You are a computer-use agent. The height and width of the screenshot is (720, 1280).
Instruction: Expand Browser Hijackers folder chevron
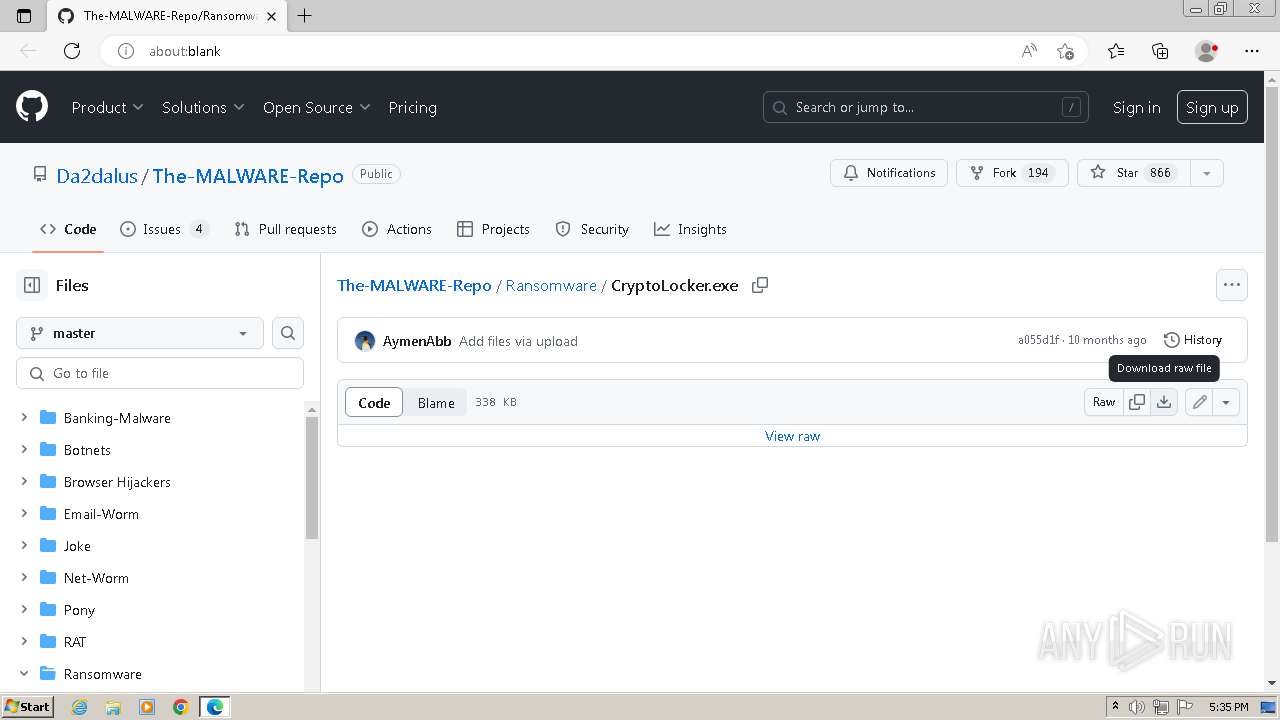pyautogui.click(x=24, y=481)
